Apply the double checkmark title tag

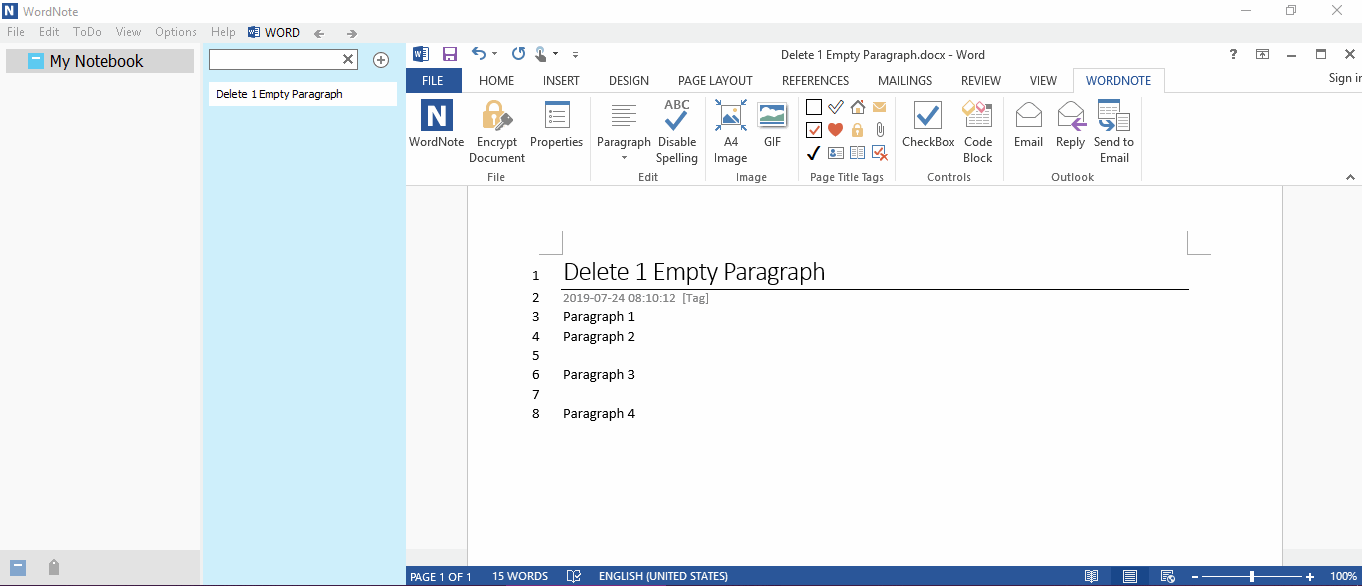tap(835, 107)
